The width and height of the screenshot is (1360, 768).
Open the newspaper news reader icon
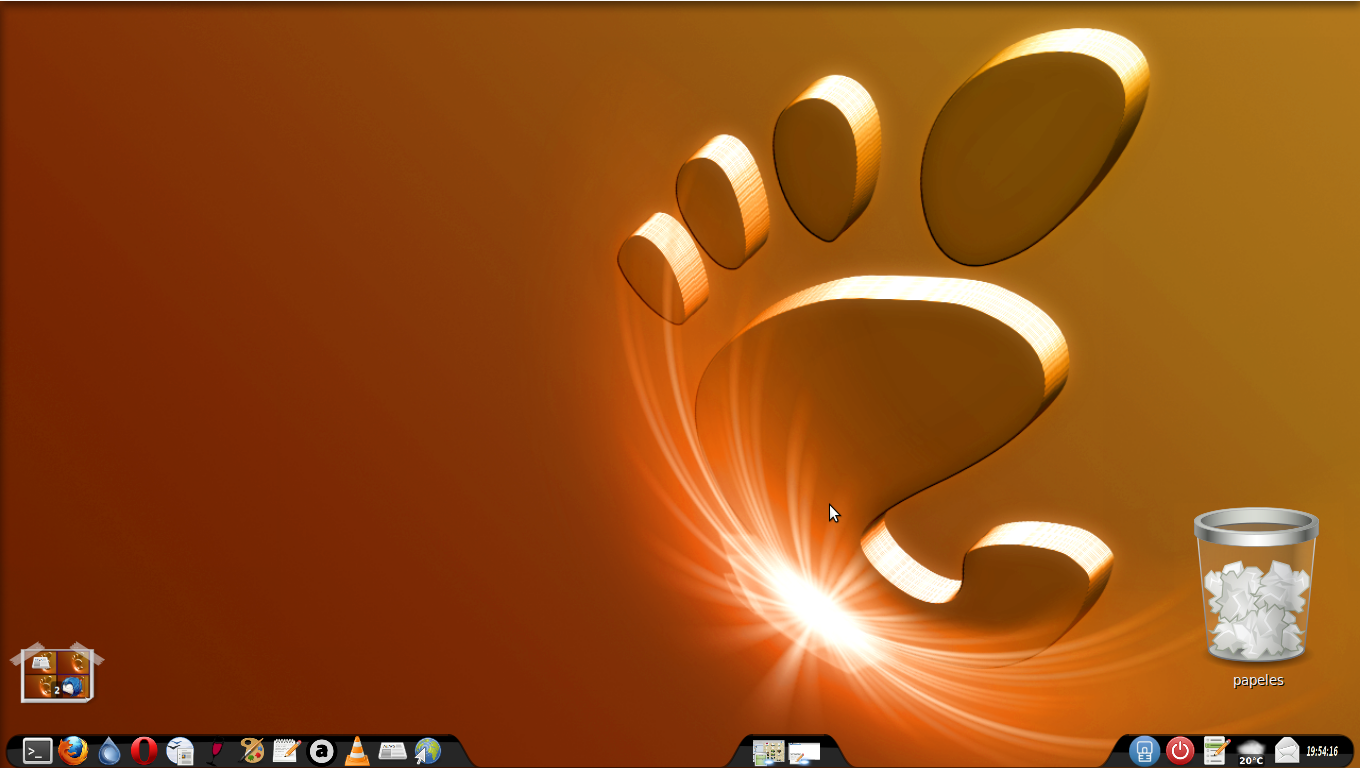click(392, 751)
